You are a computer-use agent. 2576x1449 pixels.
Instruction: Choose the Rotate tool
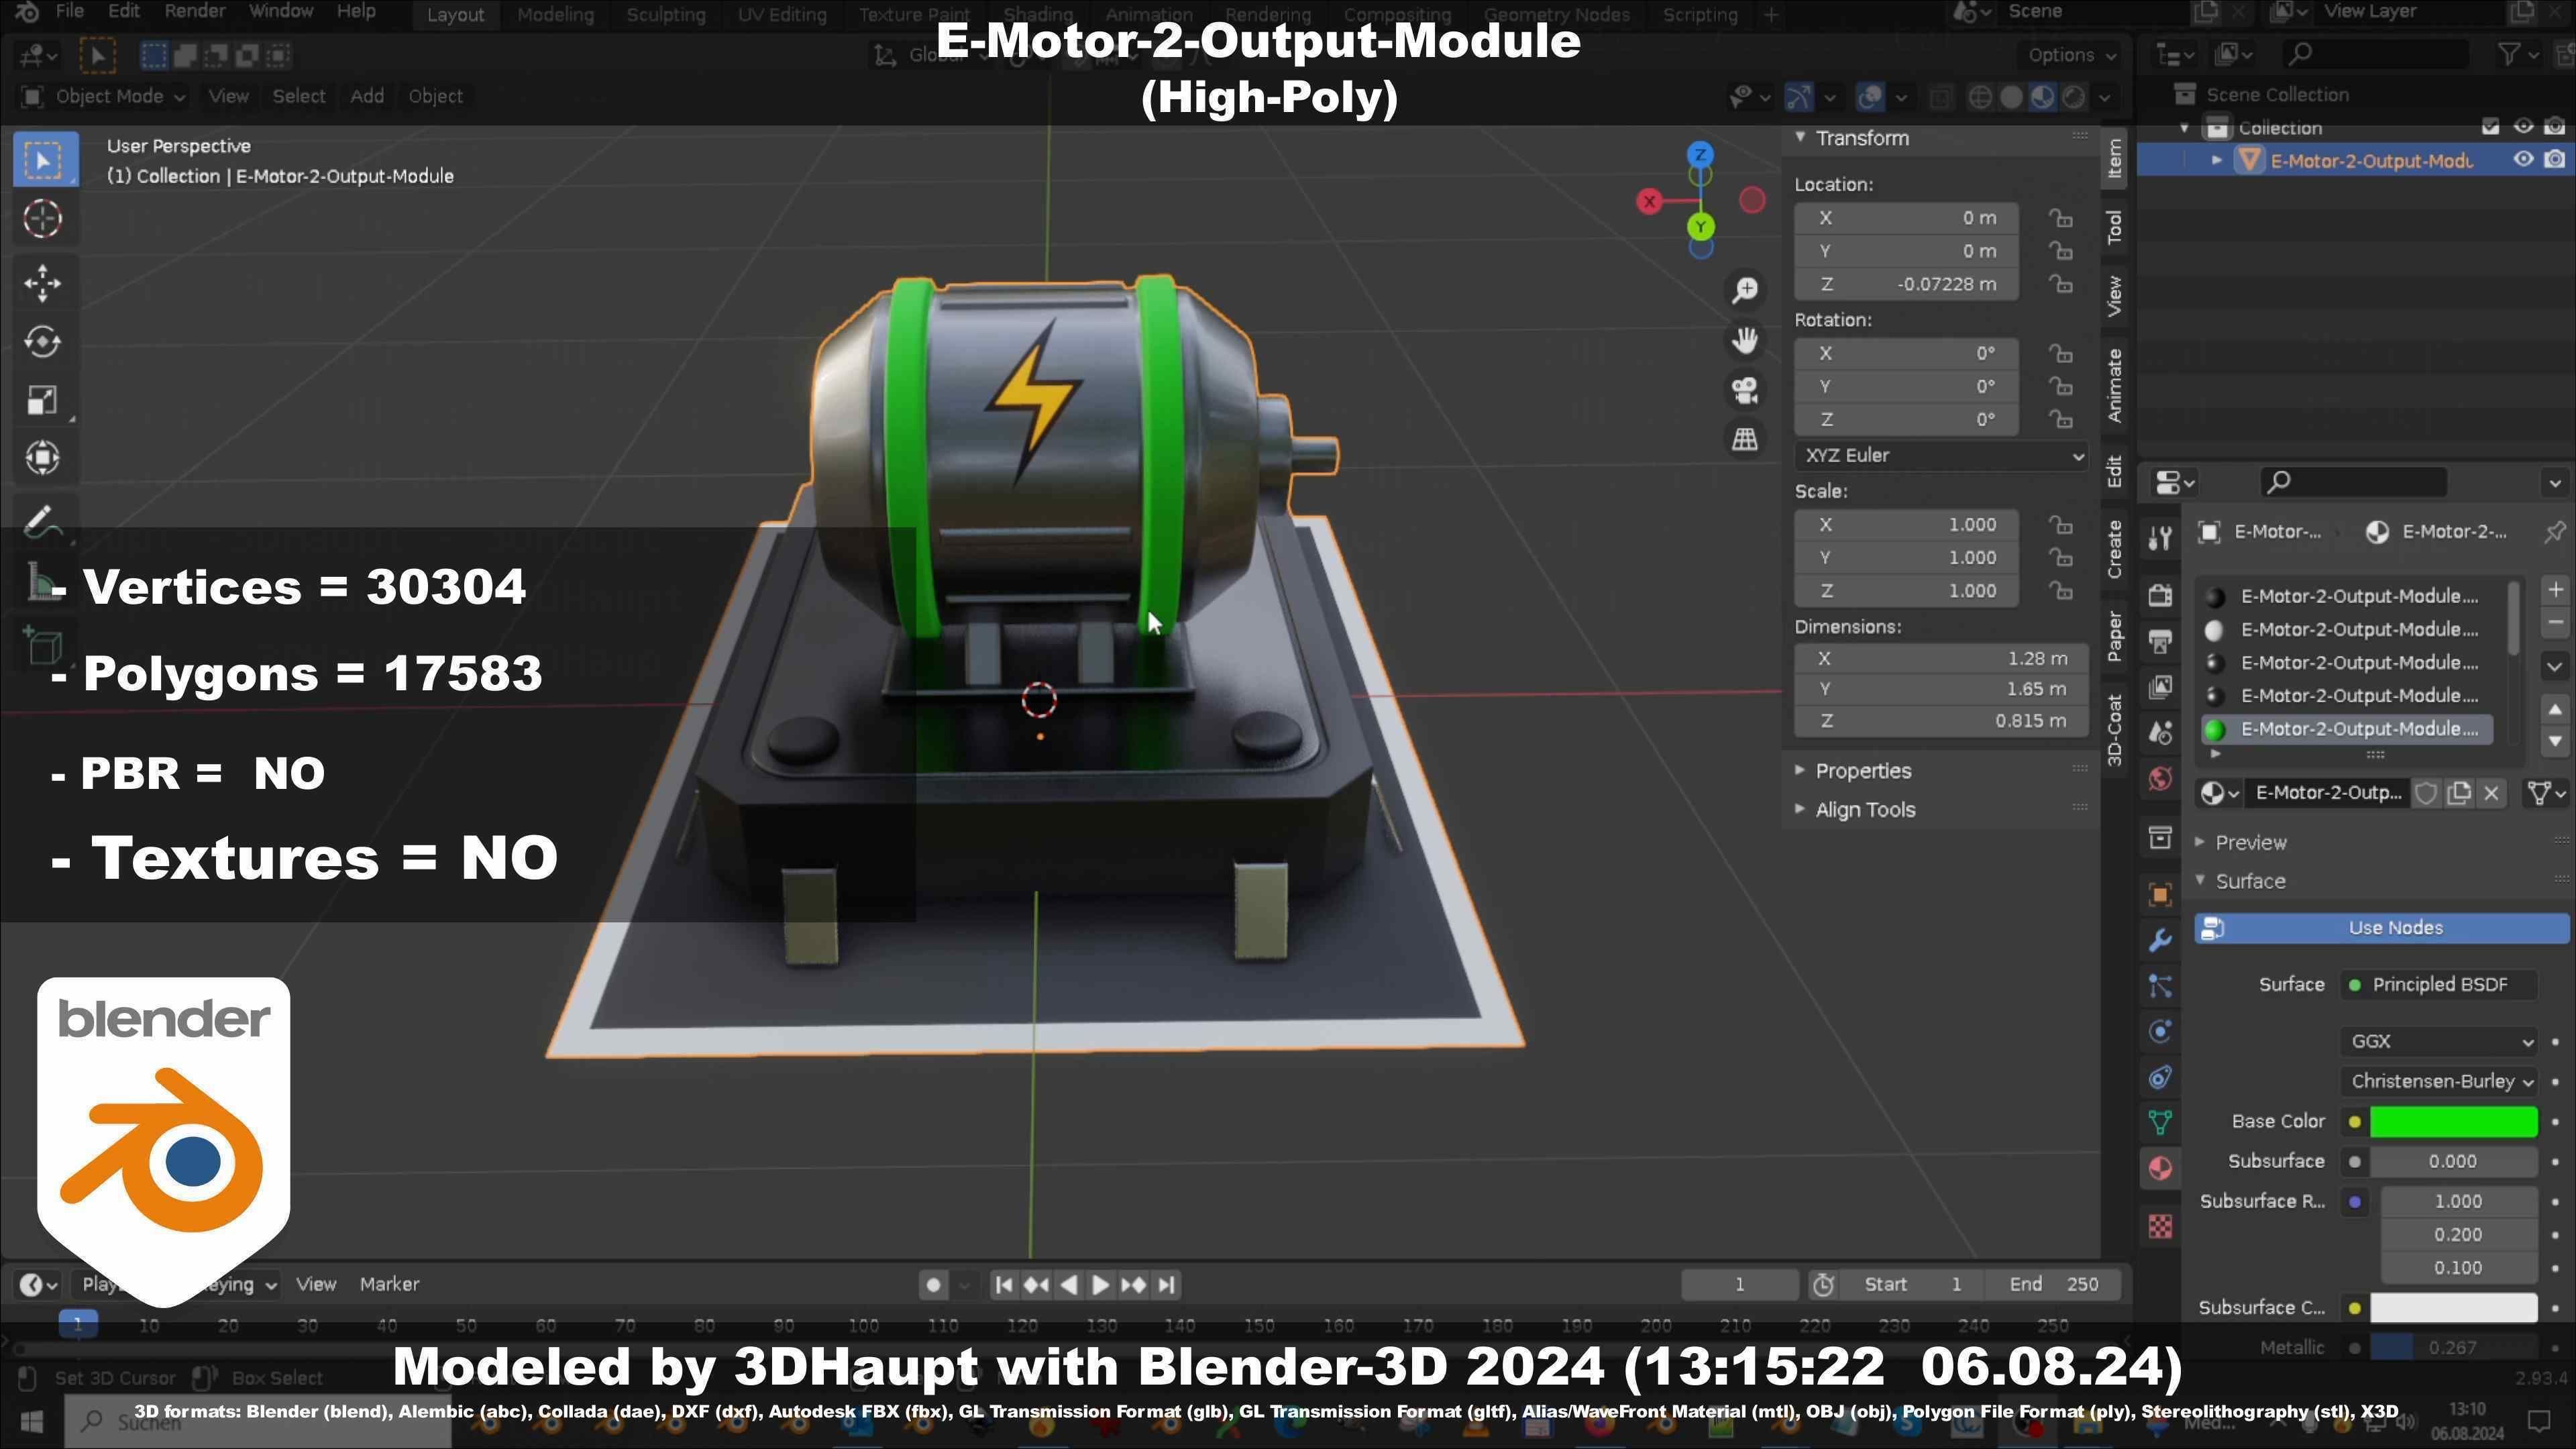(x=42, y=341)
